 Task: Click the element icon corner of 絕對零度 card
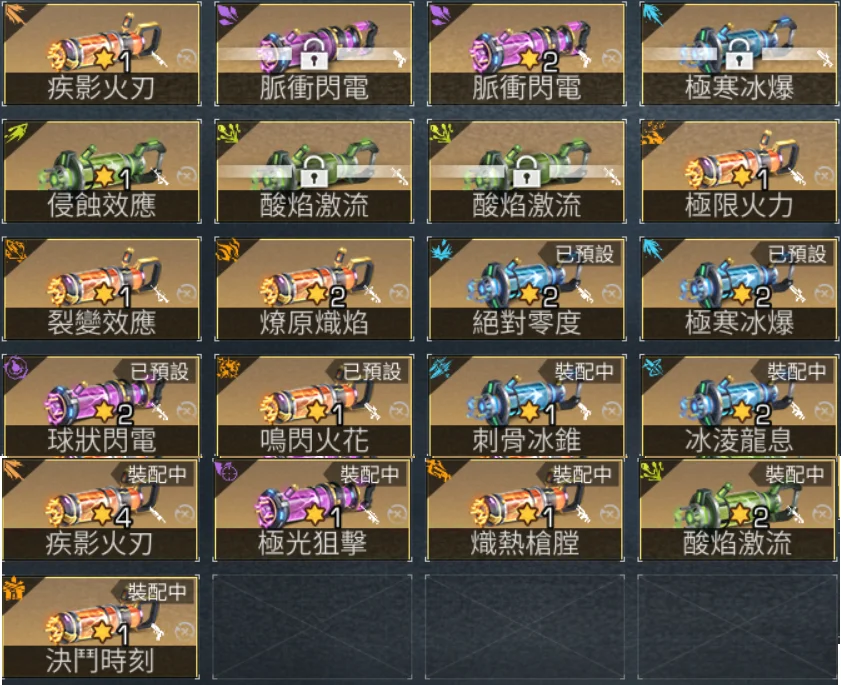[x=442, y=250]
